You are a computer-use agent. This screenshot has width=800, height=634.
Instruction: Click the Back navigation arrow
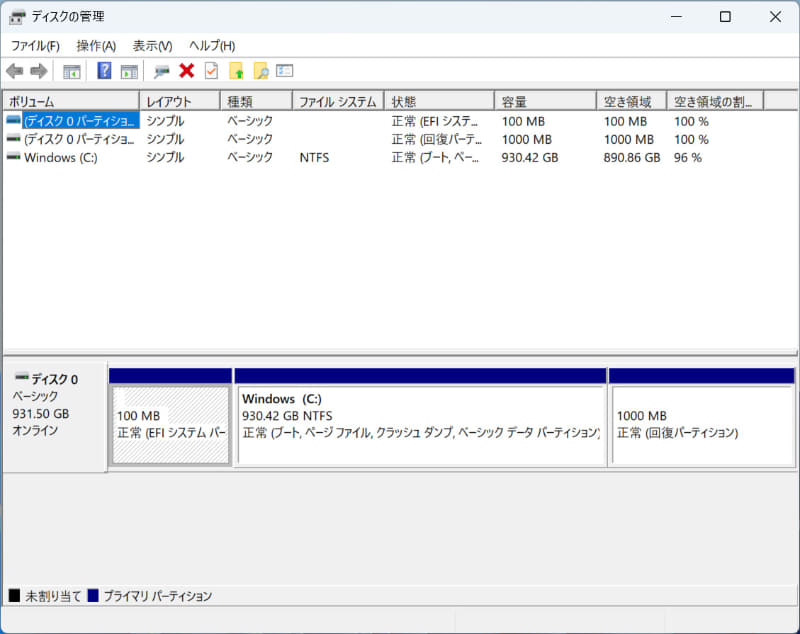coord(15,70)
